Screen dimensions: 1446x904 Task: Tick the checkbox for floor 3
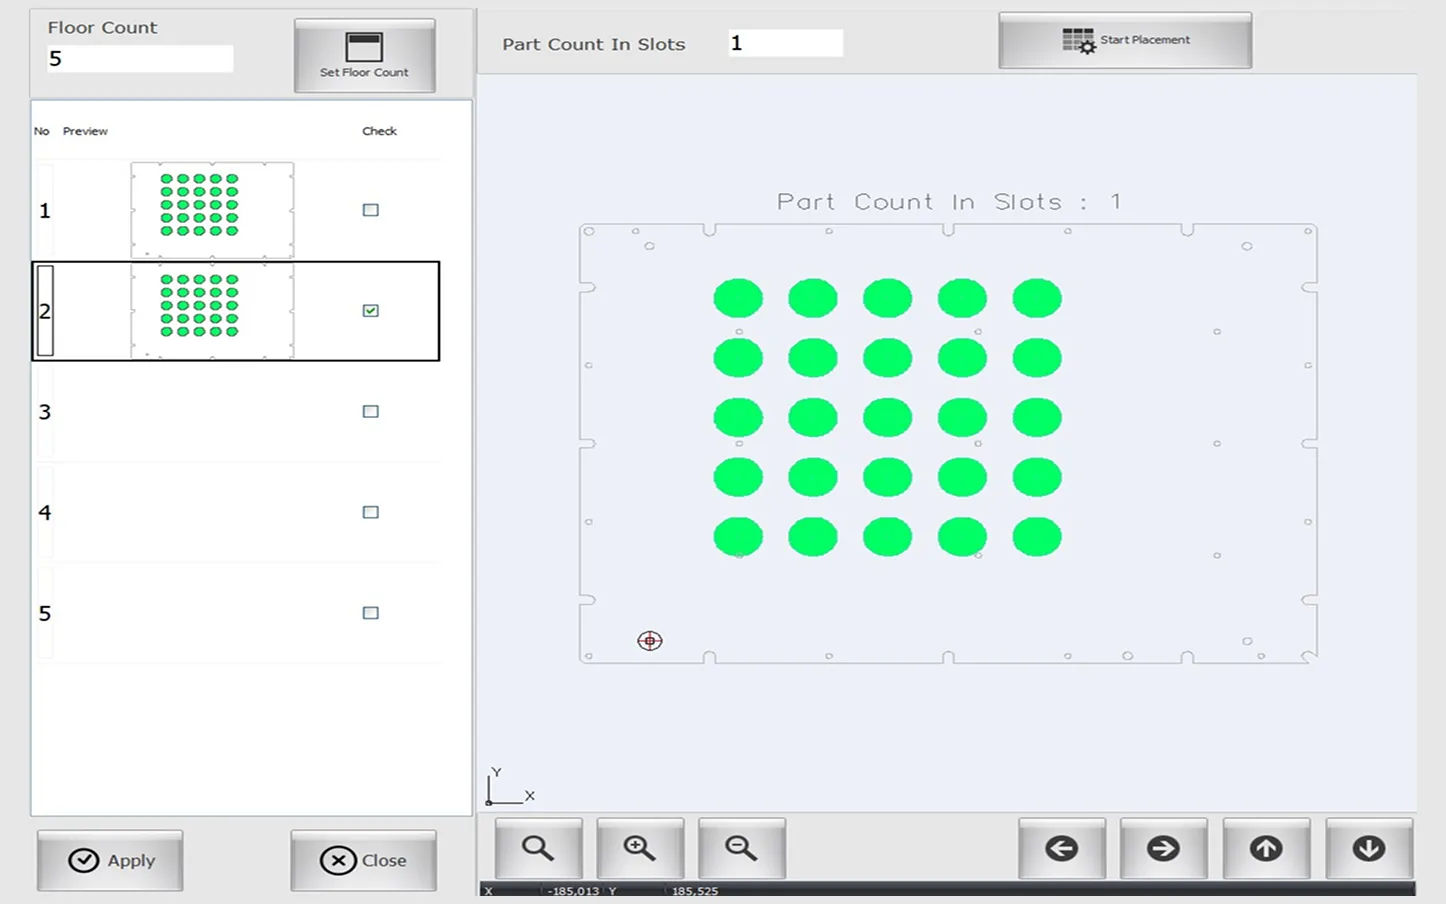[371, 411]
